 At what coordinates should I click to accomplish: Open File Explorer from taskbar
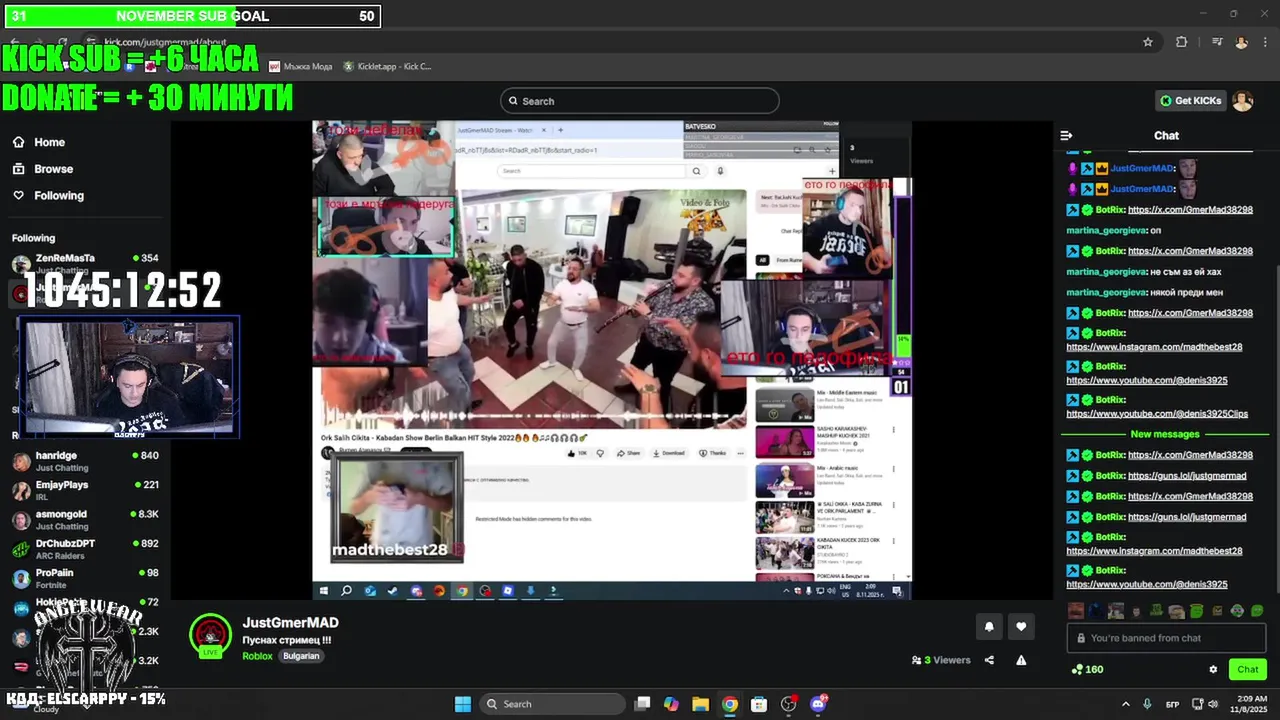click(700, 704)
